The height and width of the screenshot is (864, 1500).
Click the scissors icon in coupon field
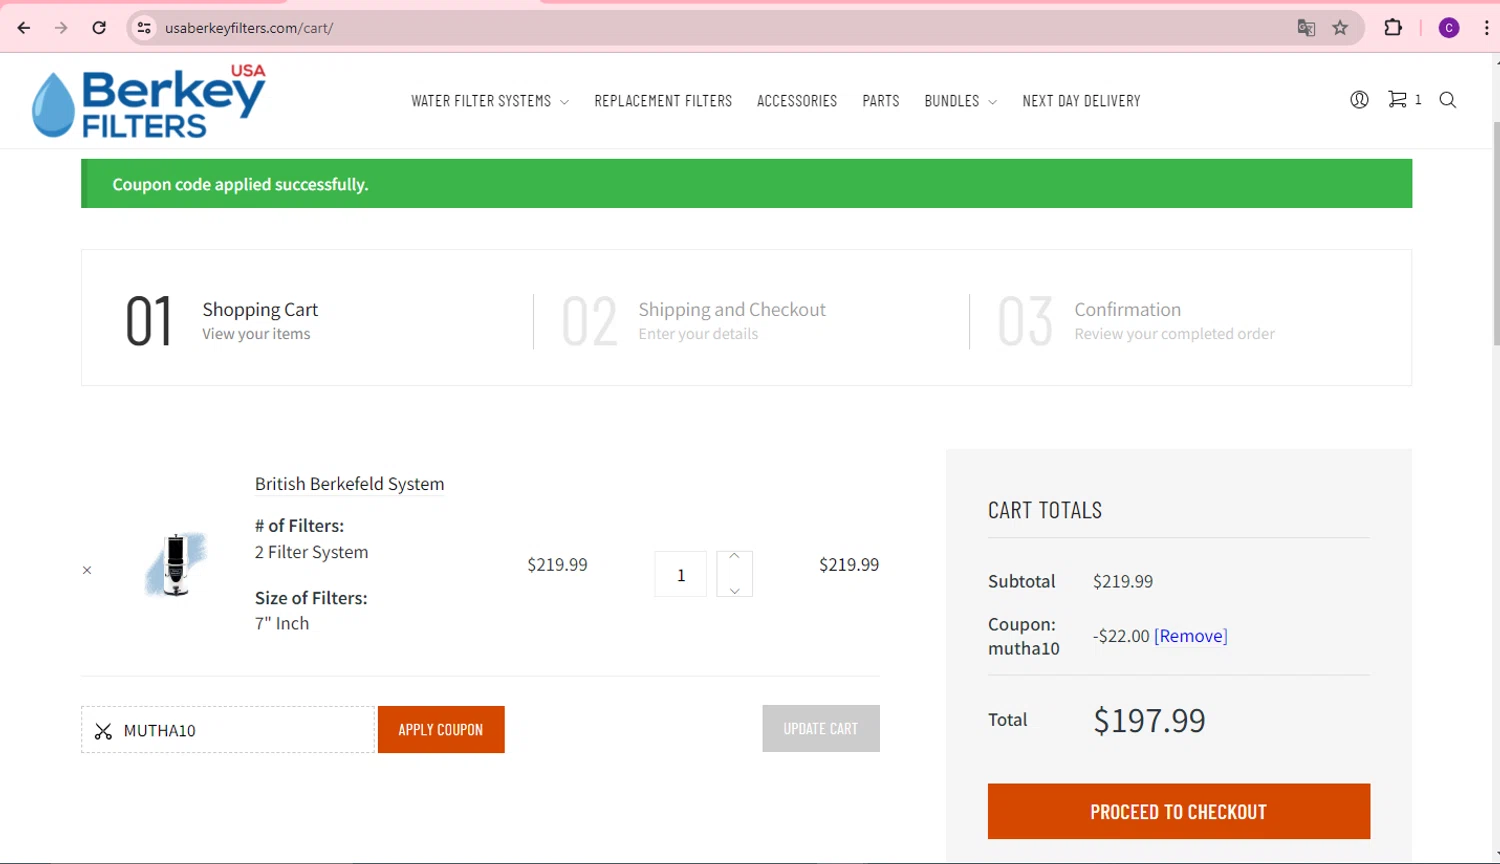coord(103,731)
